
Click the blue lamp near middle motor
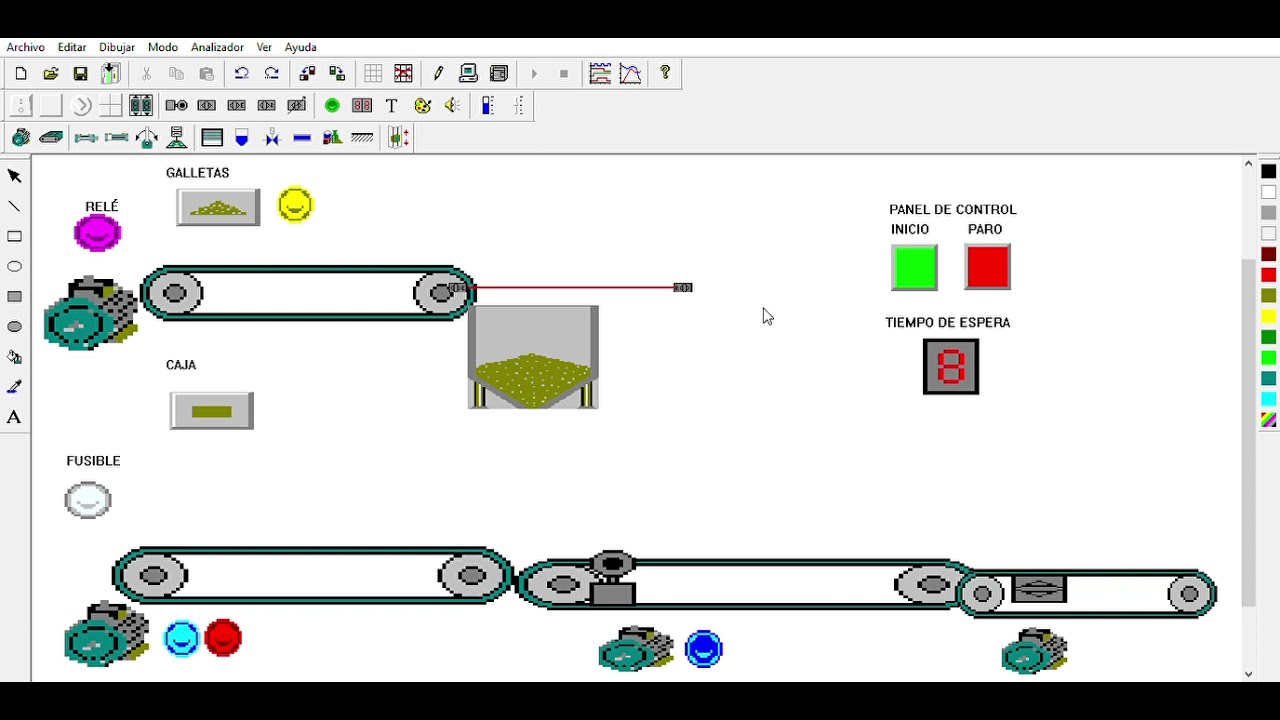coord(704,649)
